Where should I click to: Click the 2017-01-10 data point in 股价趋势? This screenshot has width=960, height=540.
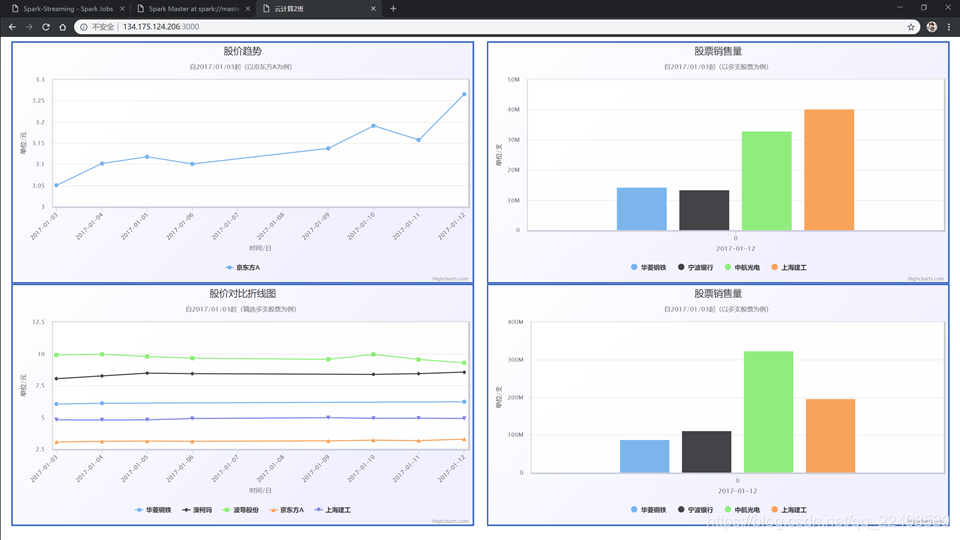point(373,126)
